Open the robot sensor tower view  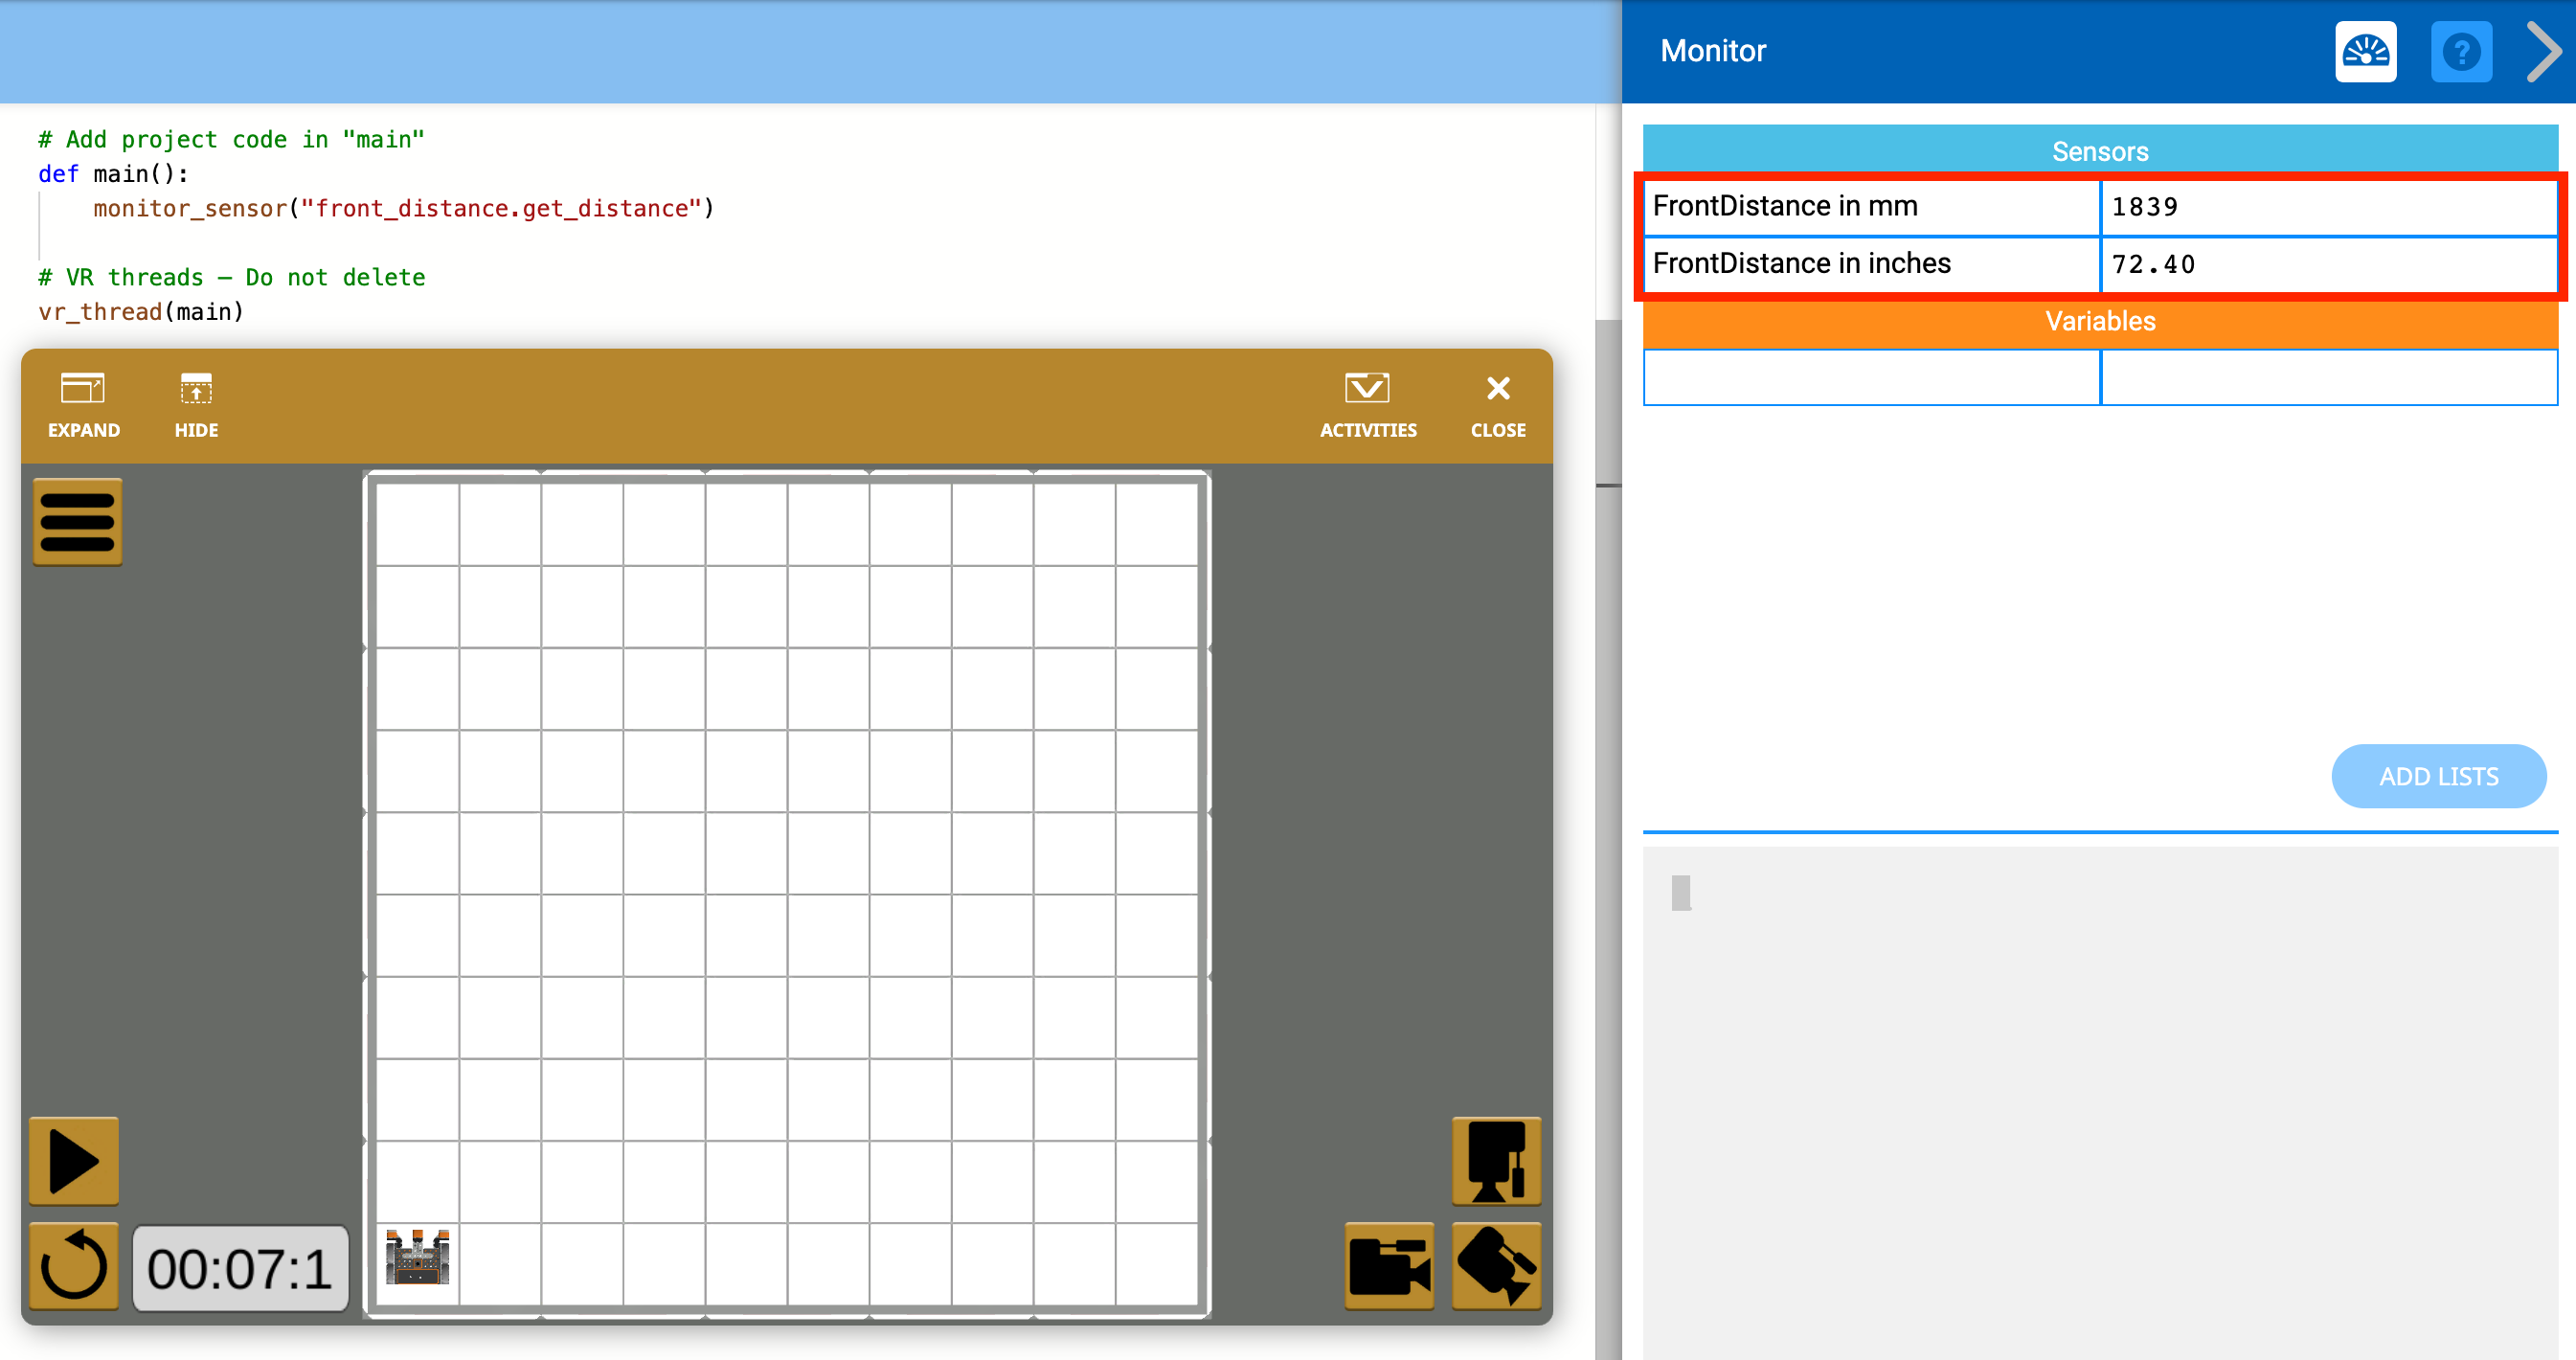[x=1496, y=1160]
